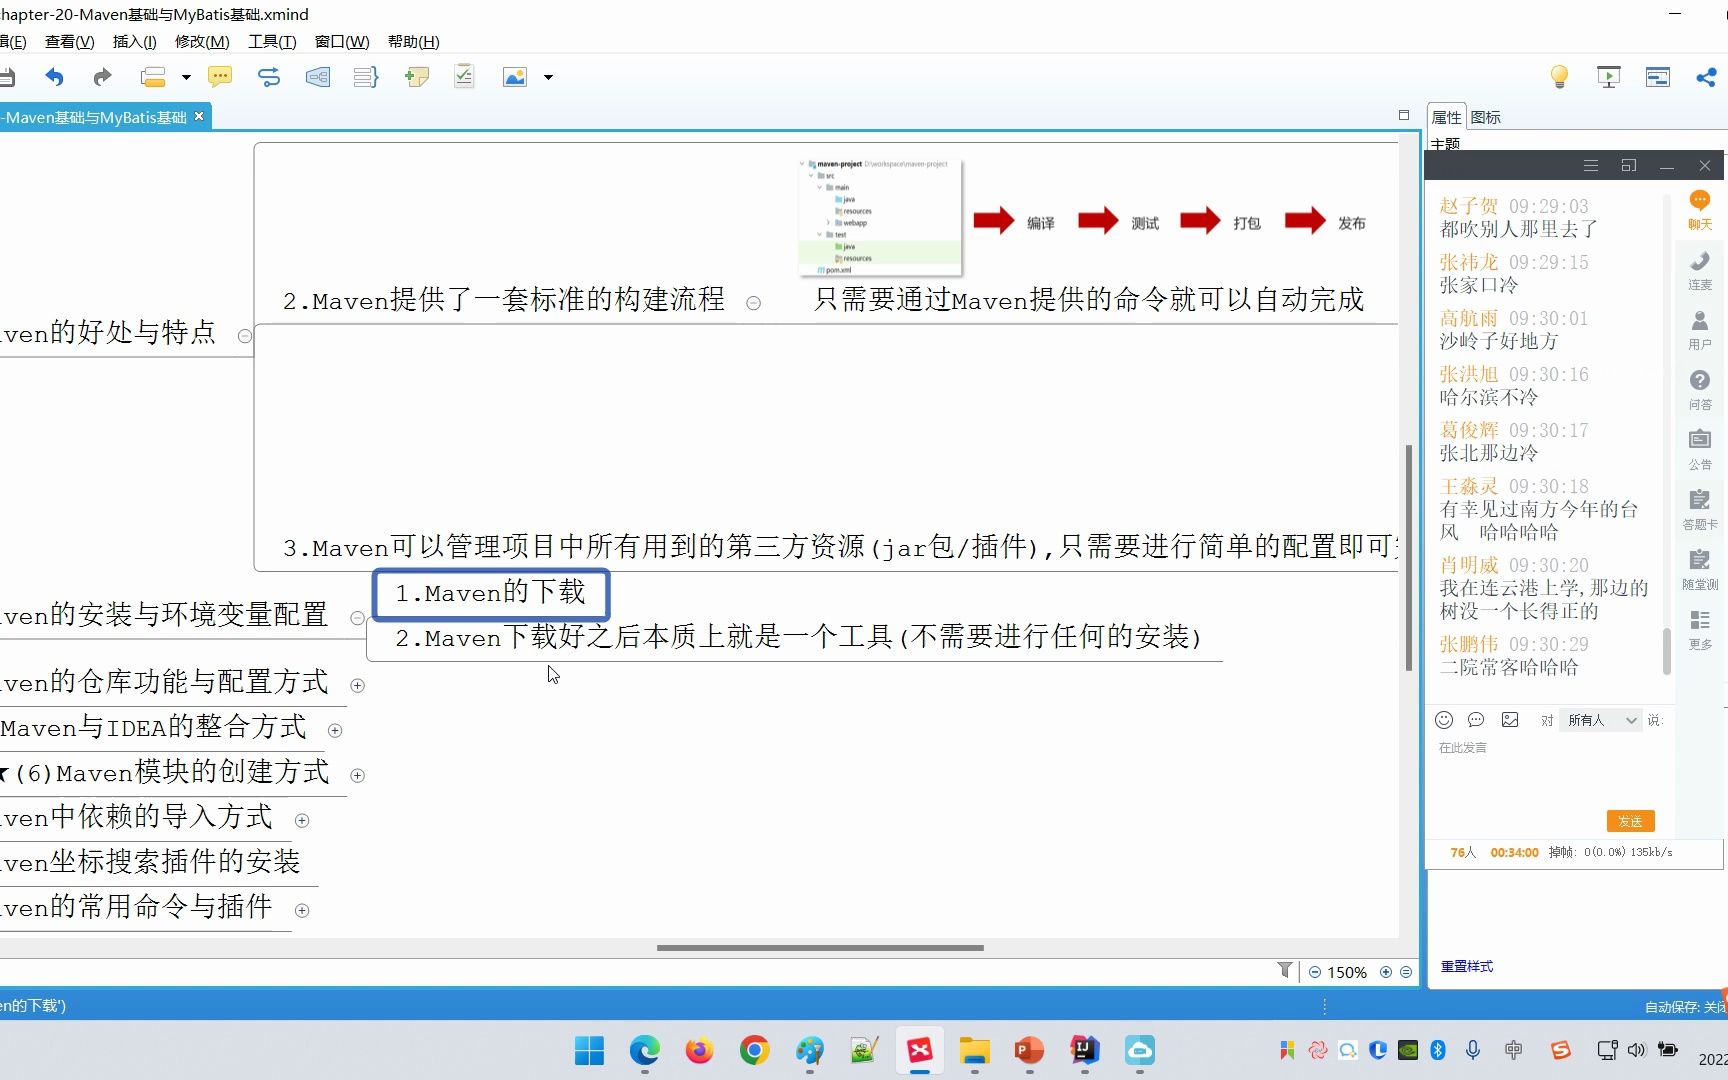This screenshot has width=1728, height=1080.
Task: Open the 聊天 chat tab in side rail
Action: 1700,210
